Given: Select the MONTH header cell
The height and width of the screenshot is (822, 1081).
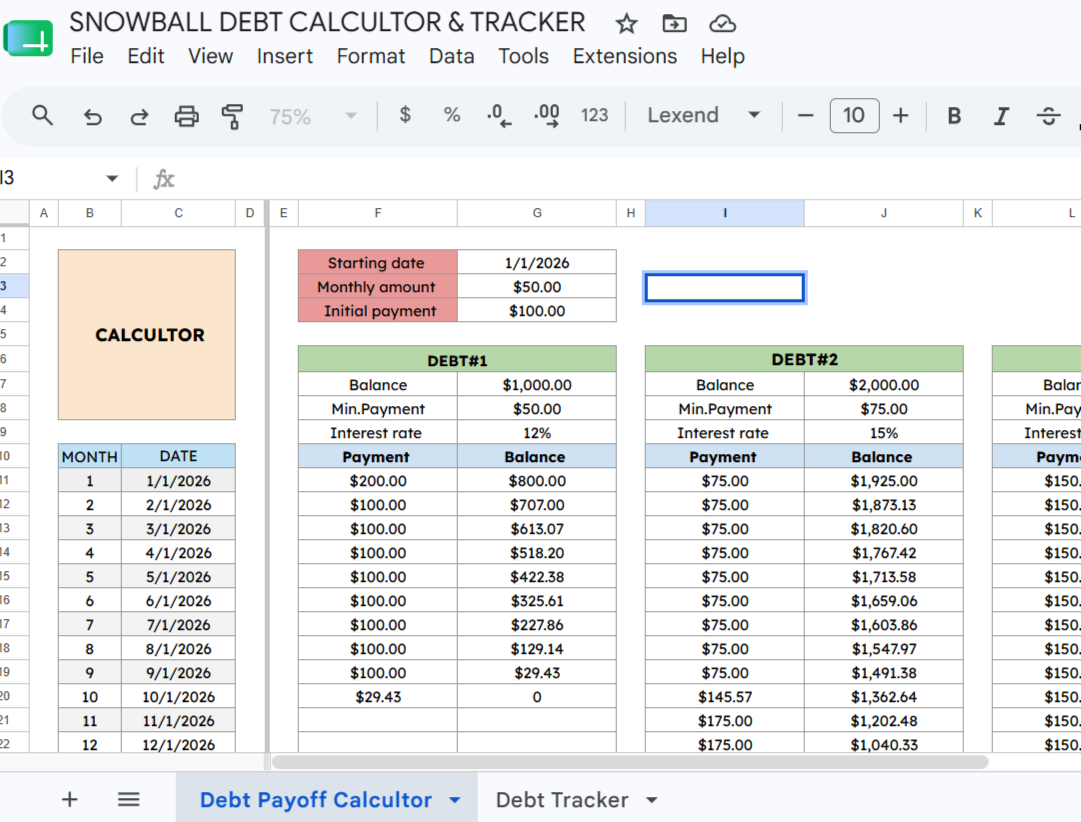Looking at the screenshot, I should point(90,457).
